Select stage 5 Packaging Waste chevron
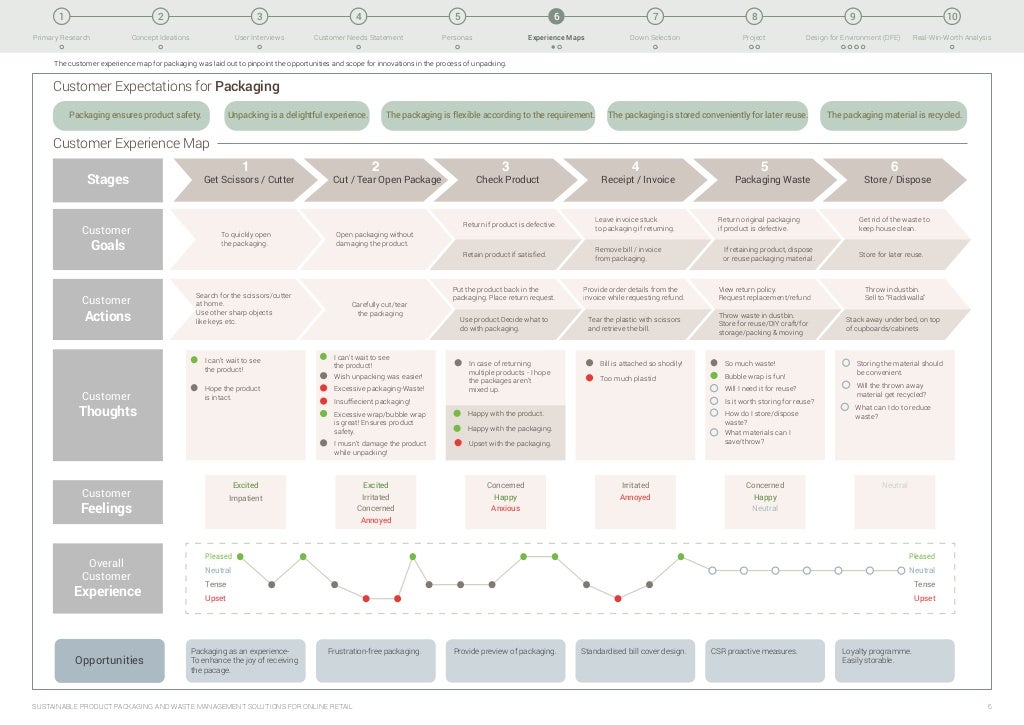 767,180
